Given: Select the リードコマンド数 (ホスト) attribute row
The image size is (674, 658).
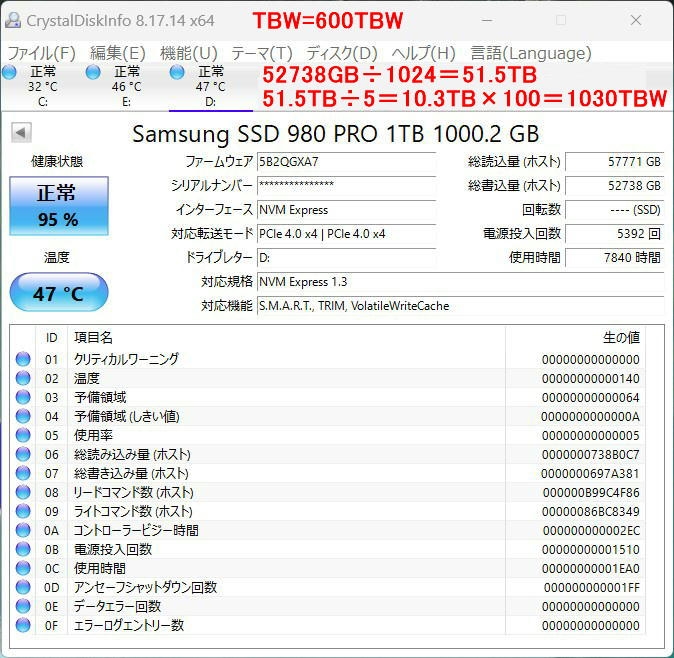Looking at the screenshot, I should (x=328, y=492).
